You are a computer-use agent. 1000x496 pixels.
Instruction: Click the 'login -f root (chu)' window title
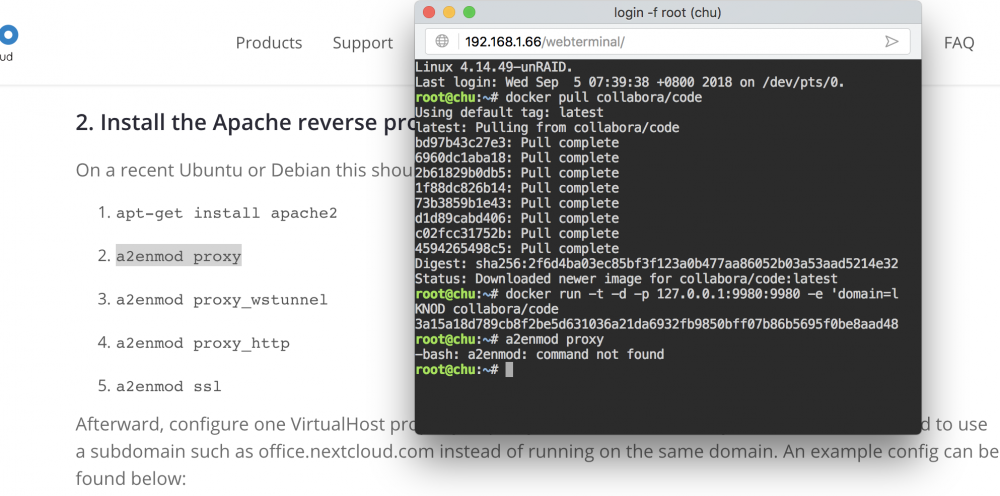[667, 12]
